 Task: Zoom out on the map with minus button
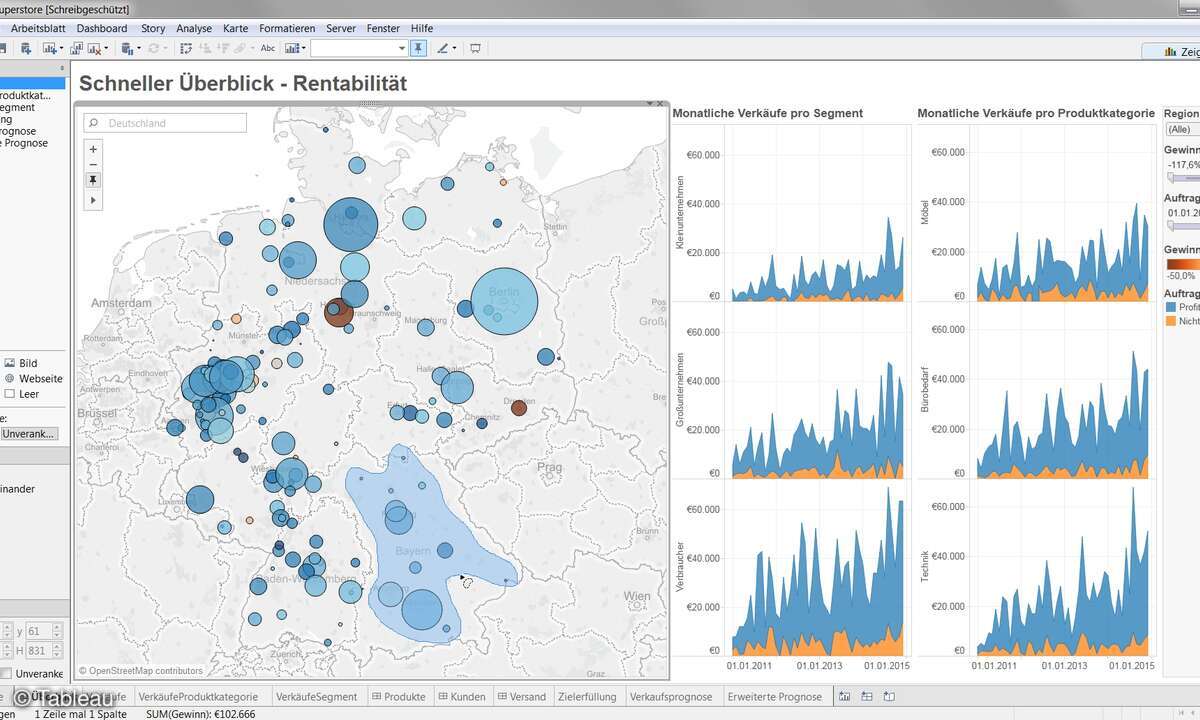click(93, 164)
